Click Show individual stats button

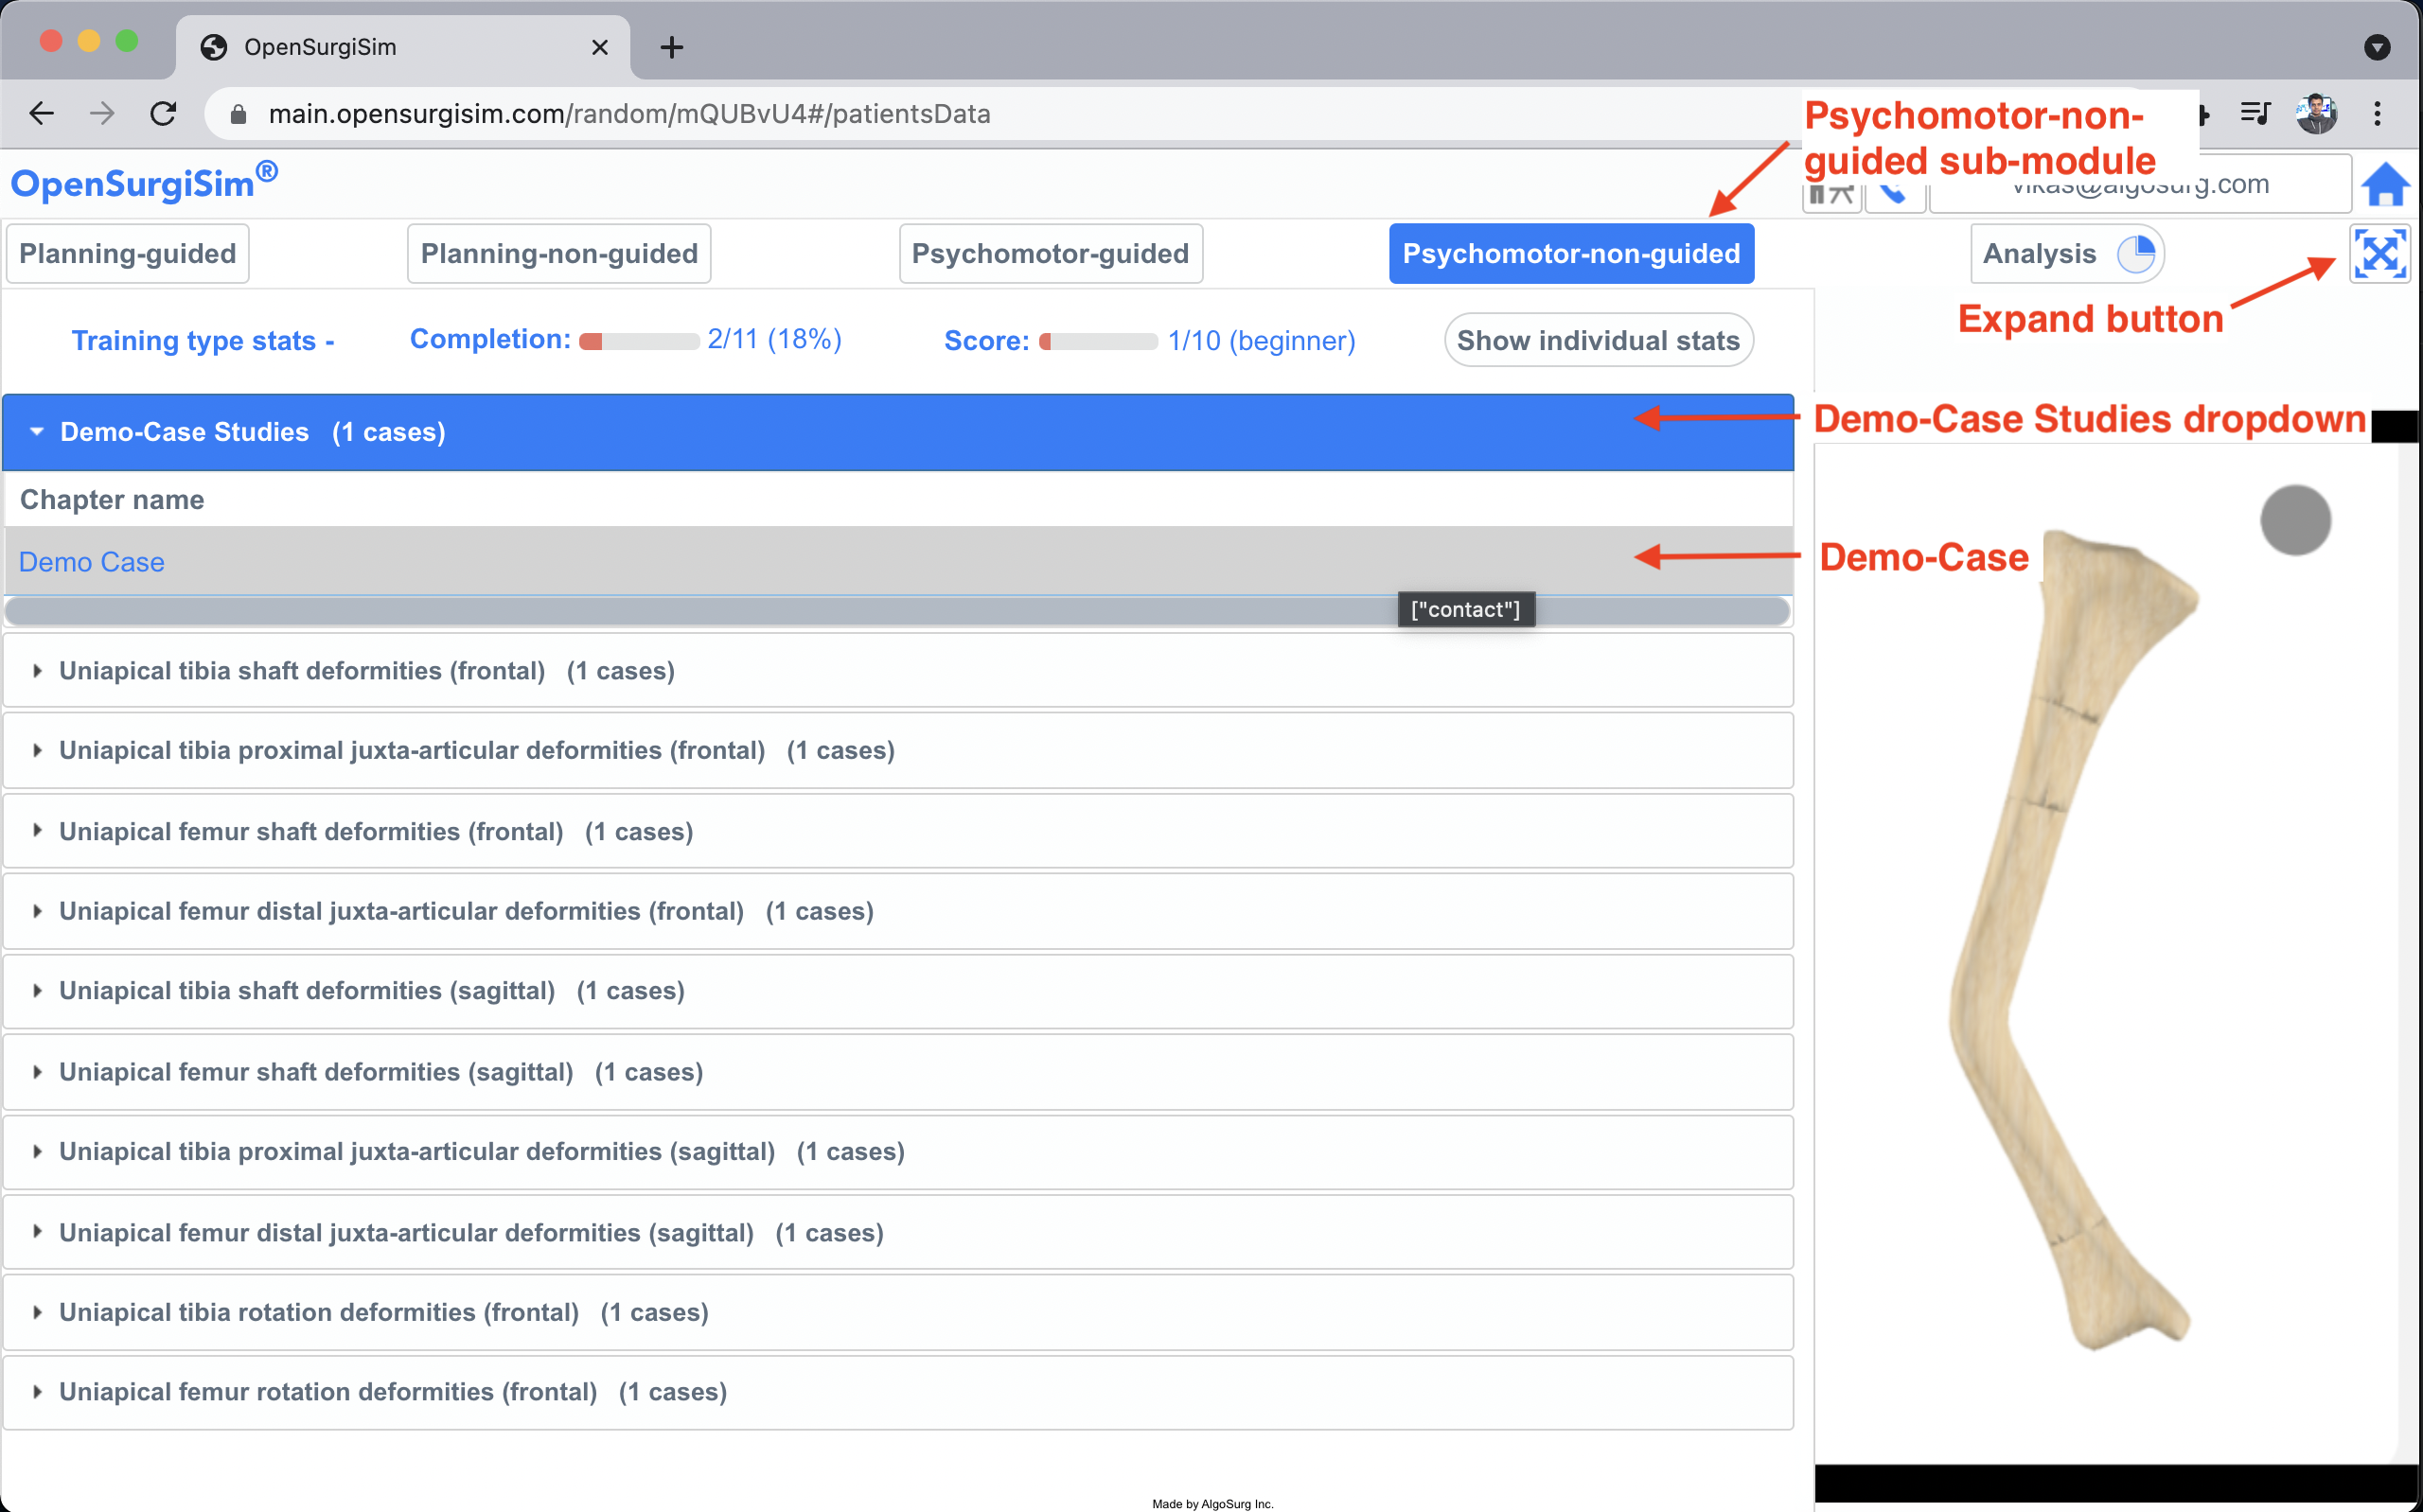1598,341
